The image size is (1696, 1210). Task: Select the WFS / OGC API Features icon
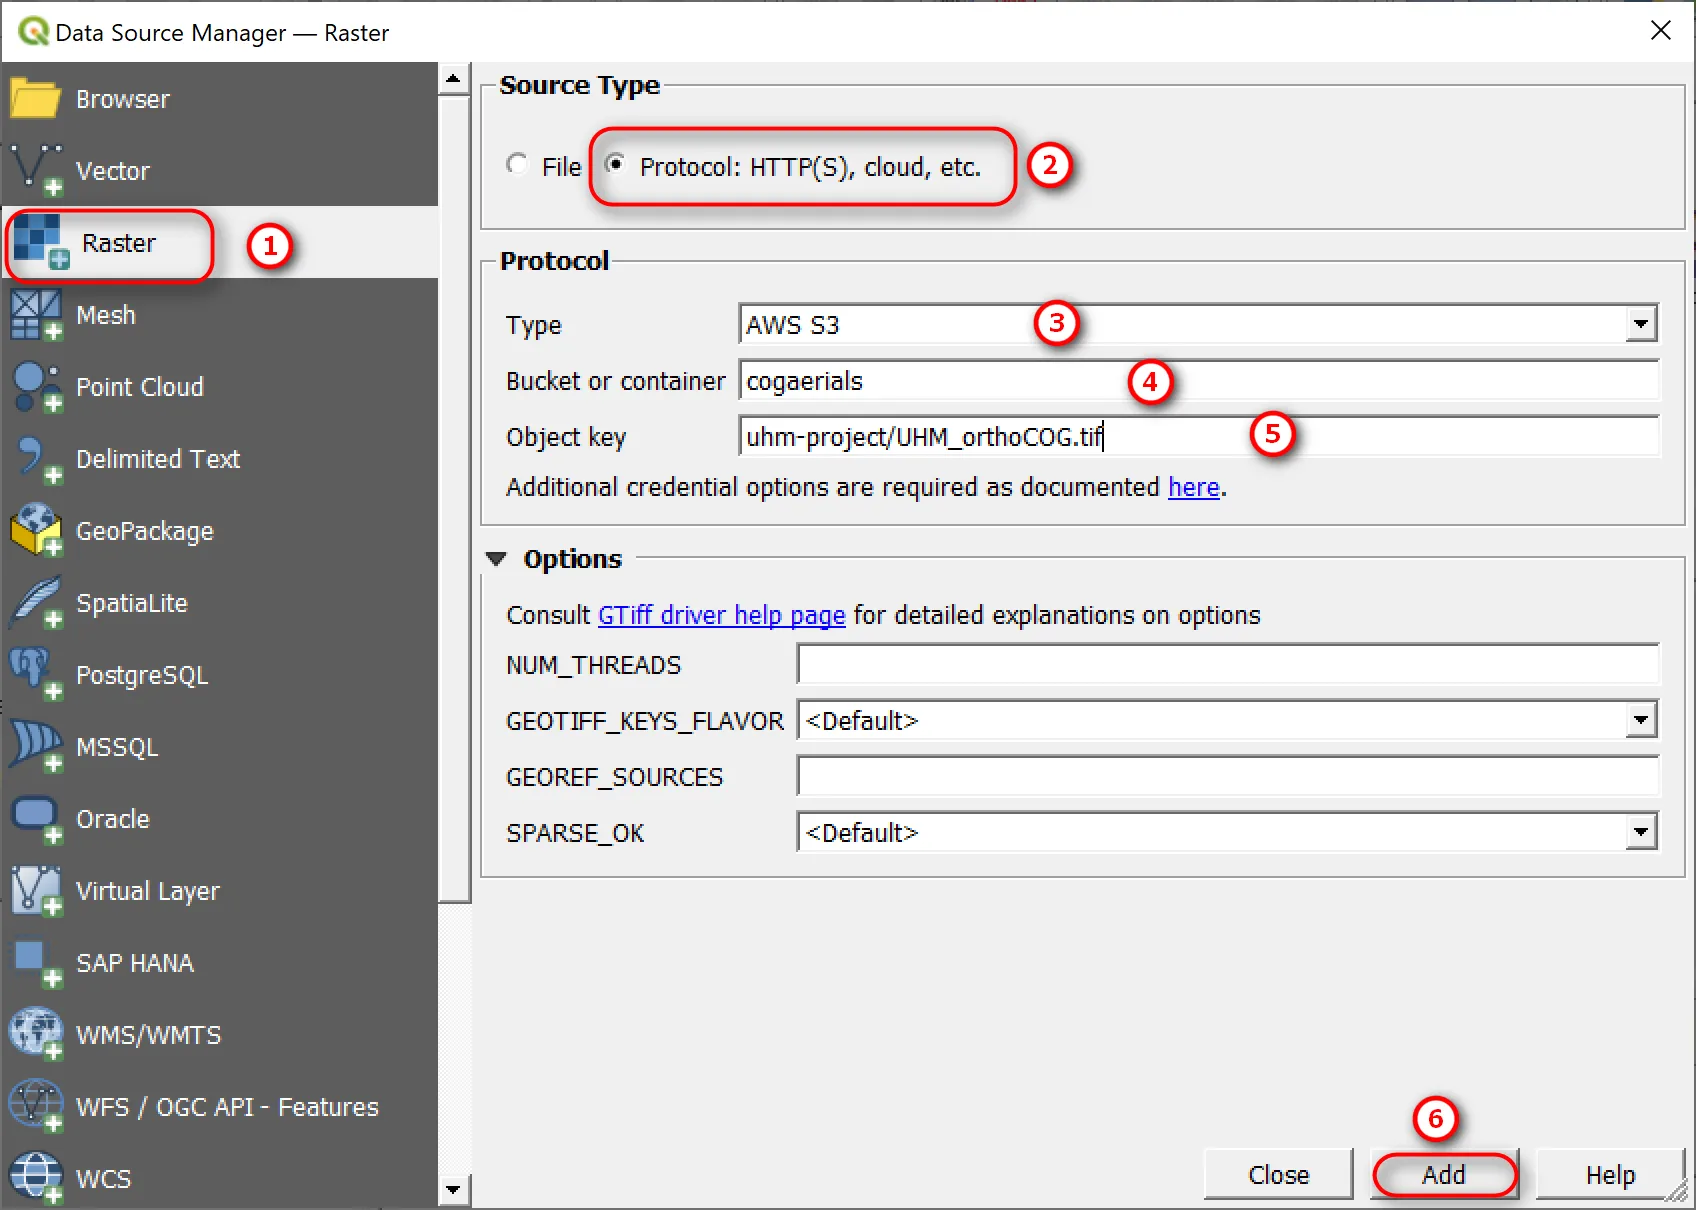35,1107
